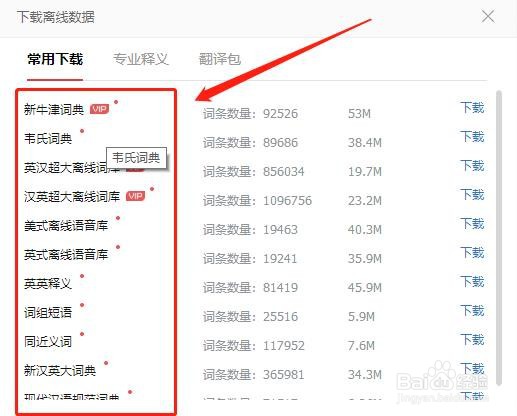Click the 7.6M size value
The image size is (517, 416).
pos(361,346)
